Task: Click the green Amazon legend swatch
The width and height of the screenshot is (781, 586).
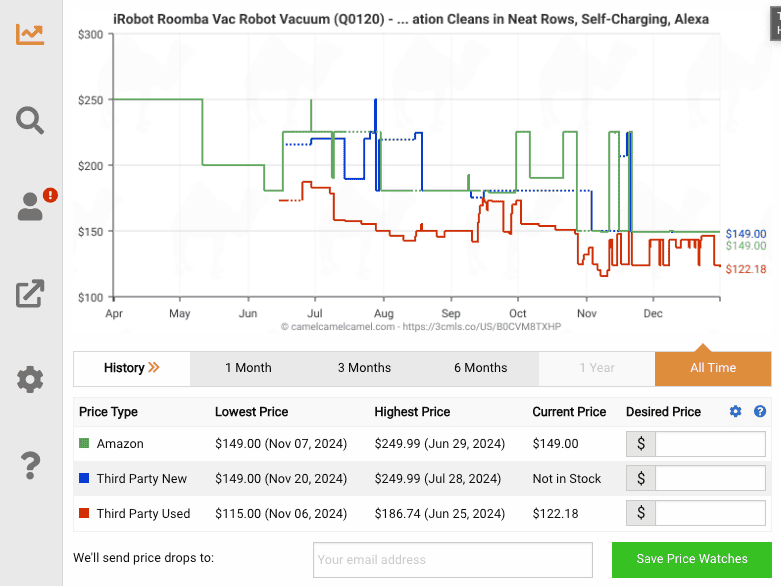Action: click(85, 444)
